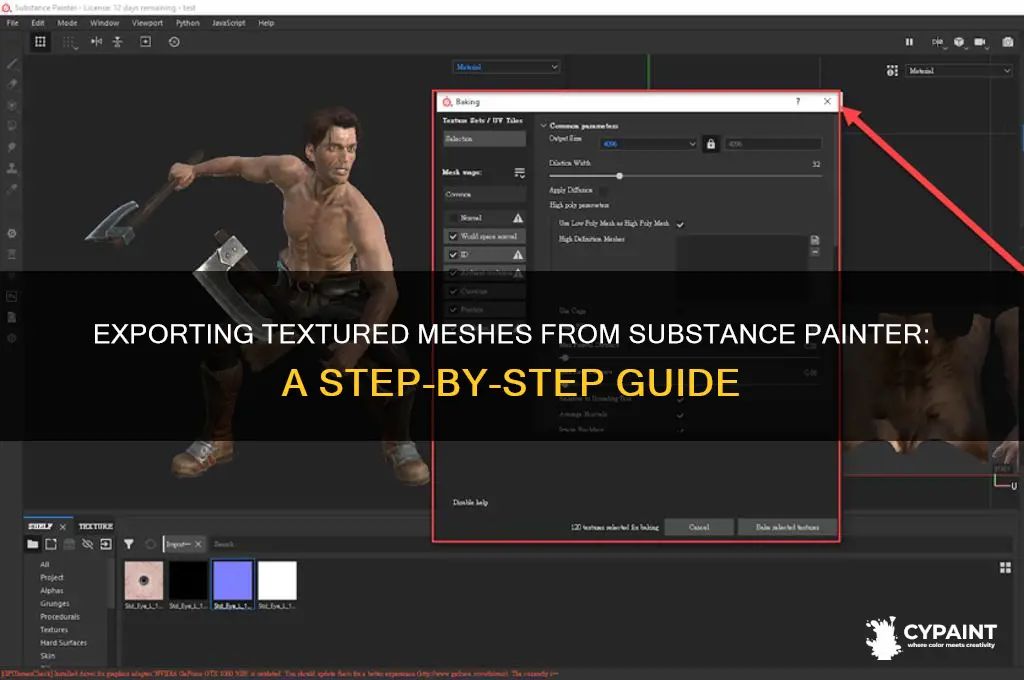Click the new Shelf window icon

(x=51, y=544)
